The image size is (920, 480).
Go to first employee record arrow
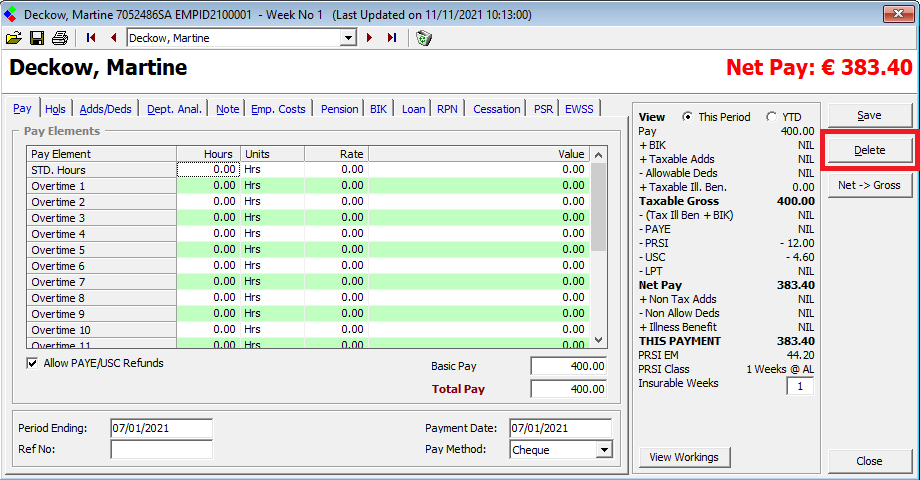tap(92, 38)
